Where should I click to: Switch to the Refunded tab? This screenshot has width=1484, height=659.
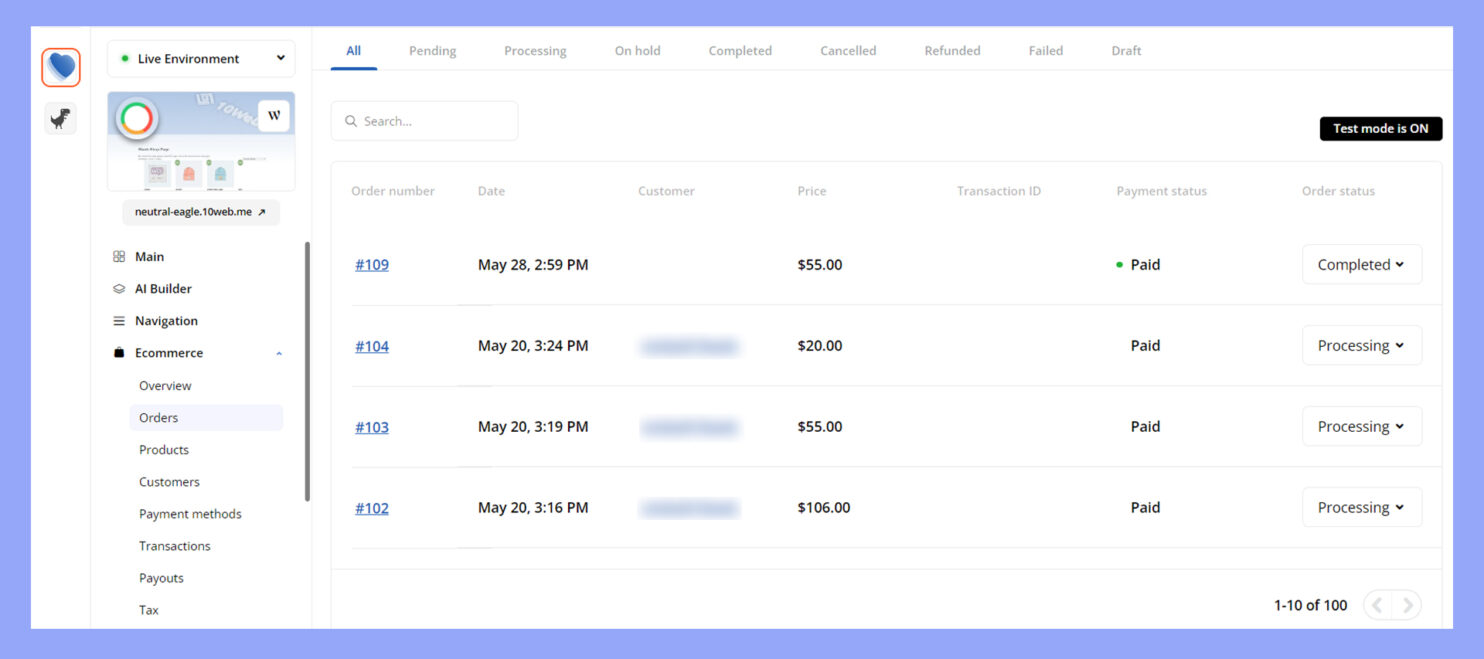pos(952,50)
